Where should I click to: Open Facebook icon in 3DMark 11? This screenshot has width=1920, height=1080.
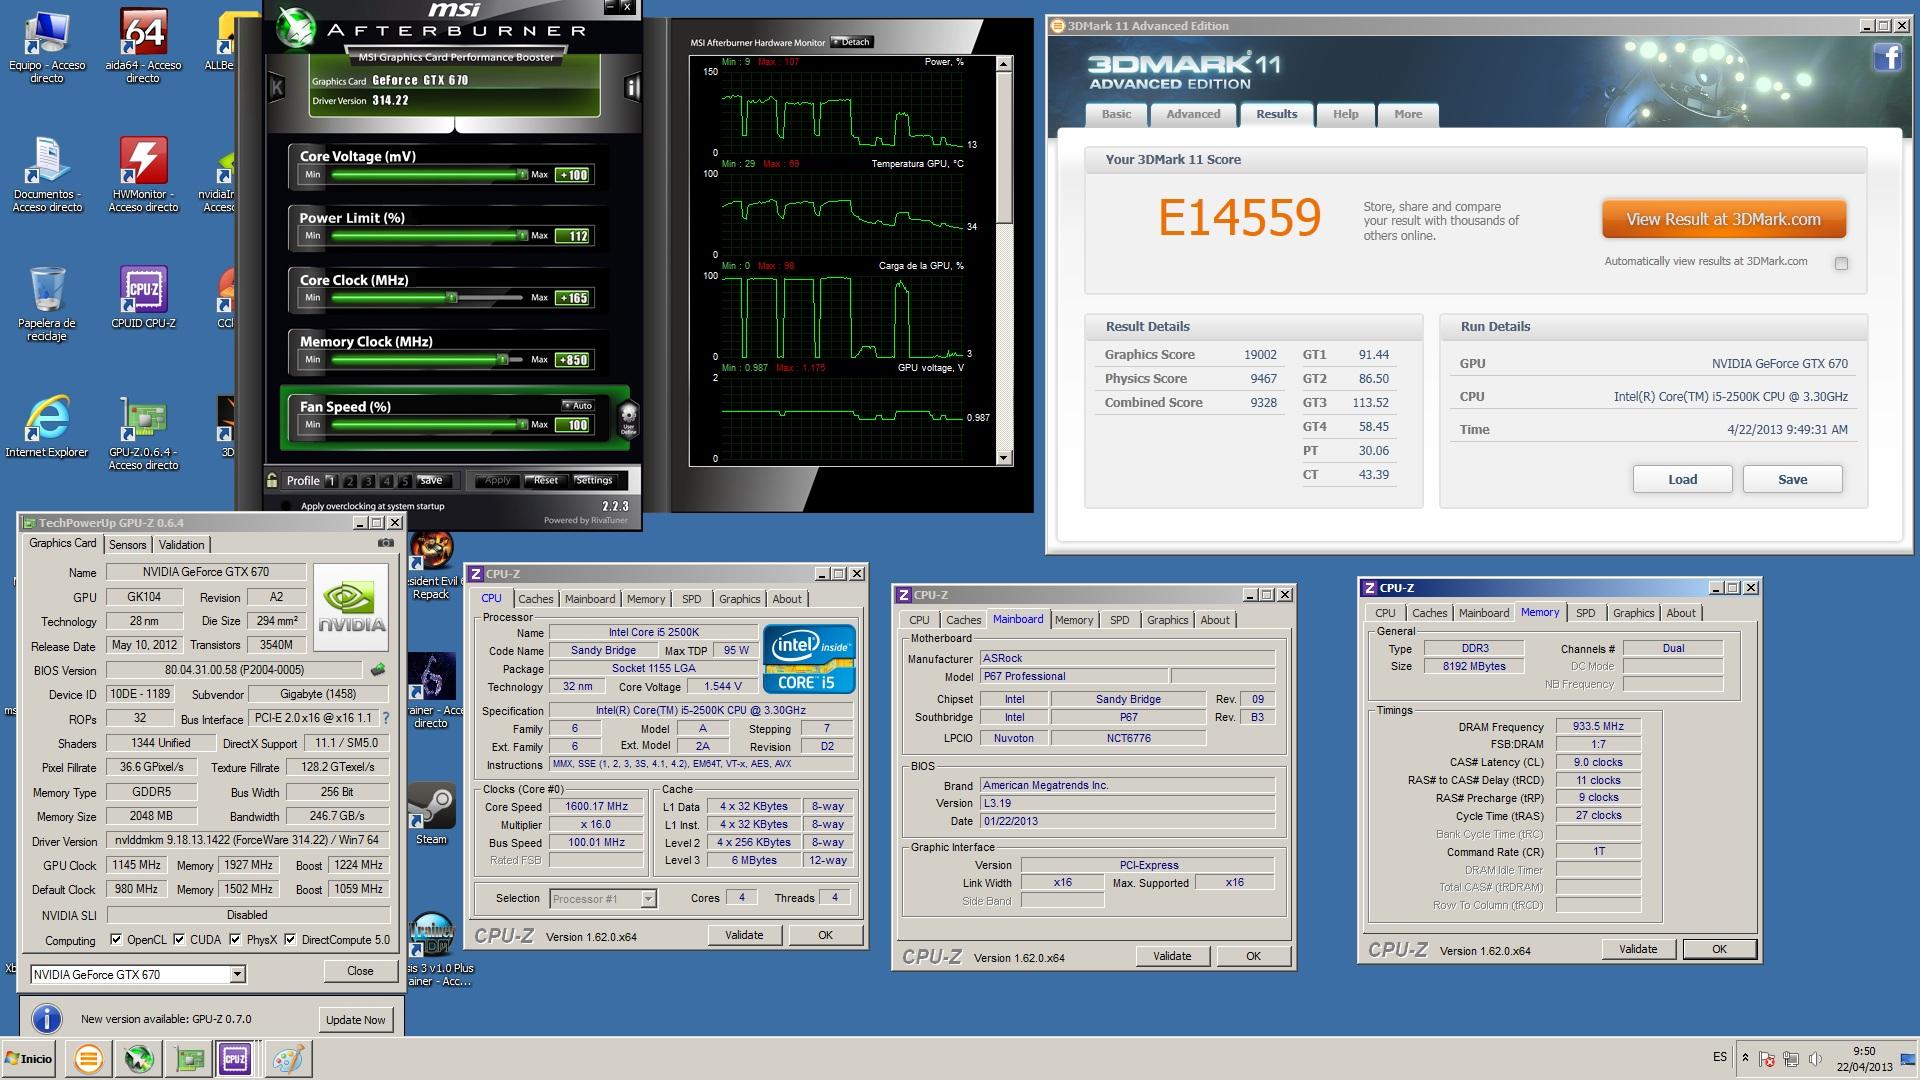click(x=1887, y=58)
